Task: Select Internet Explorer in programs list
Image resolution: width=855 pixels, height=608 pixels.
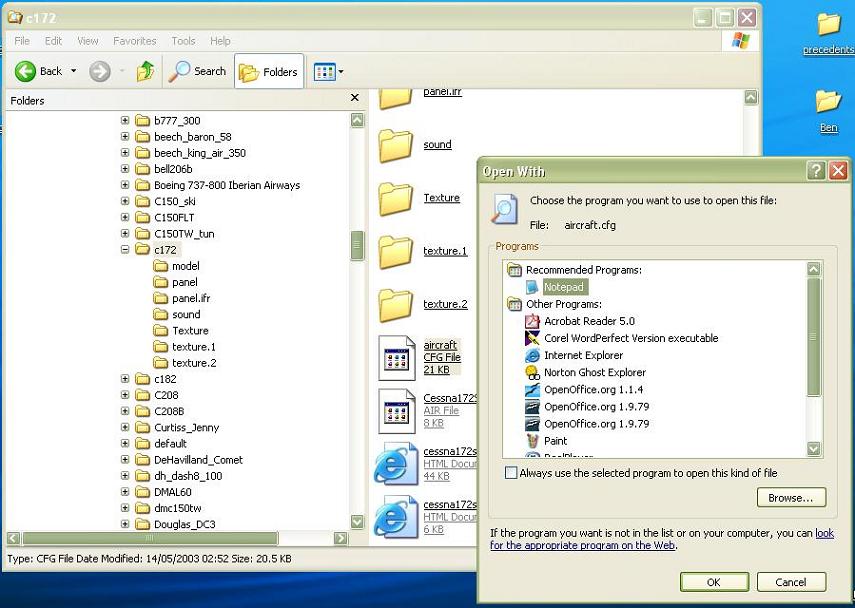Action: 583,355
